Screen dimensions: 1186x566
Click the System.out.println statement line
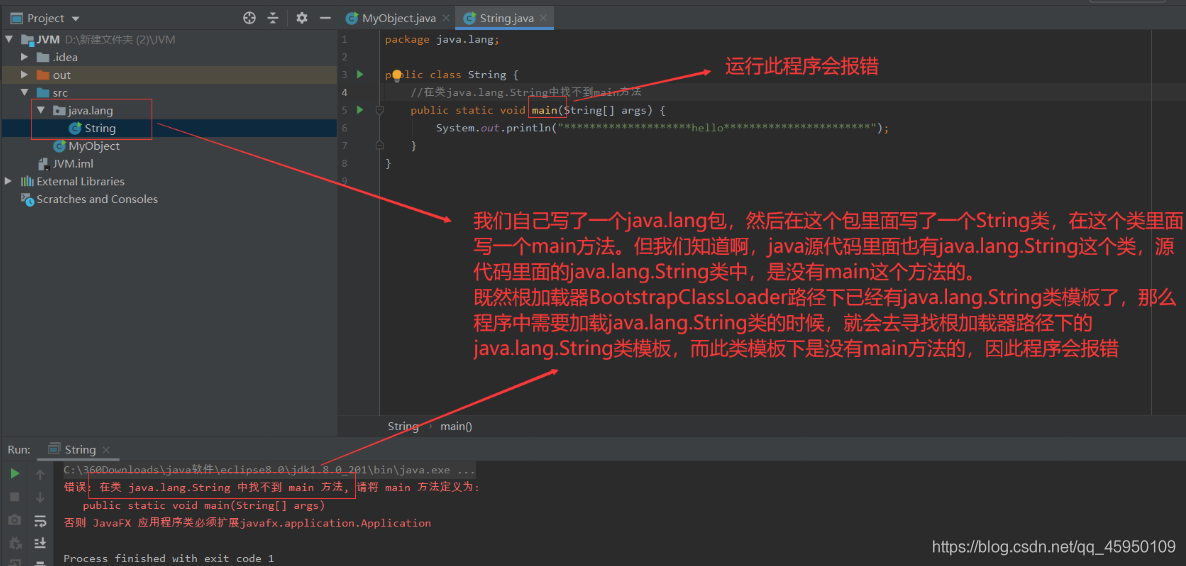coord(662,128)
